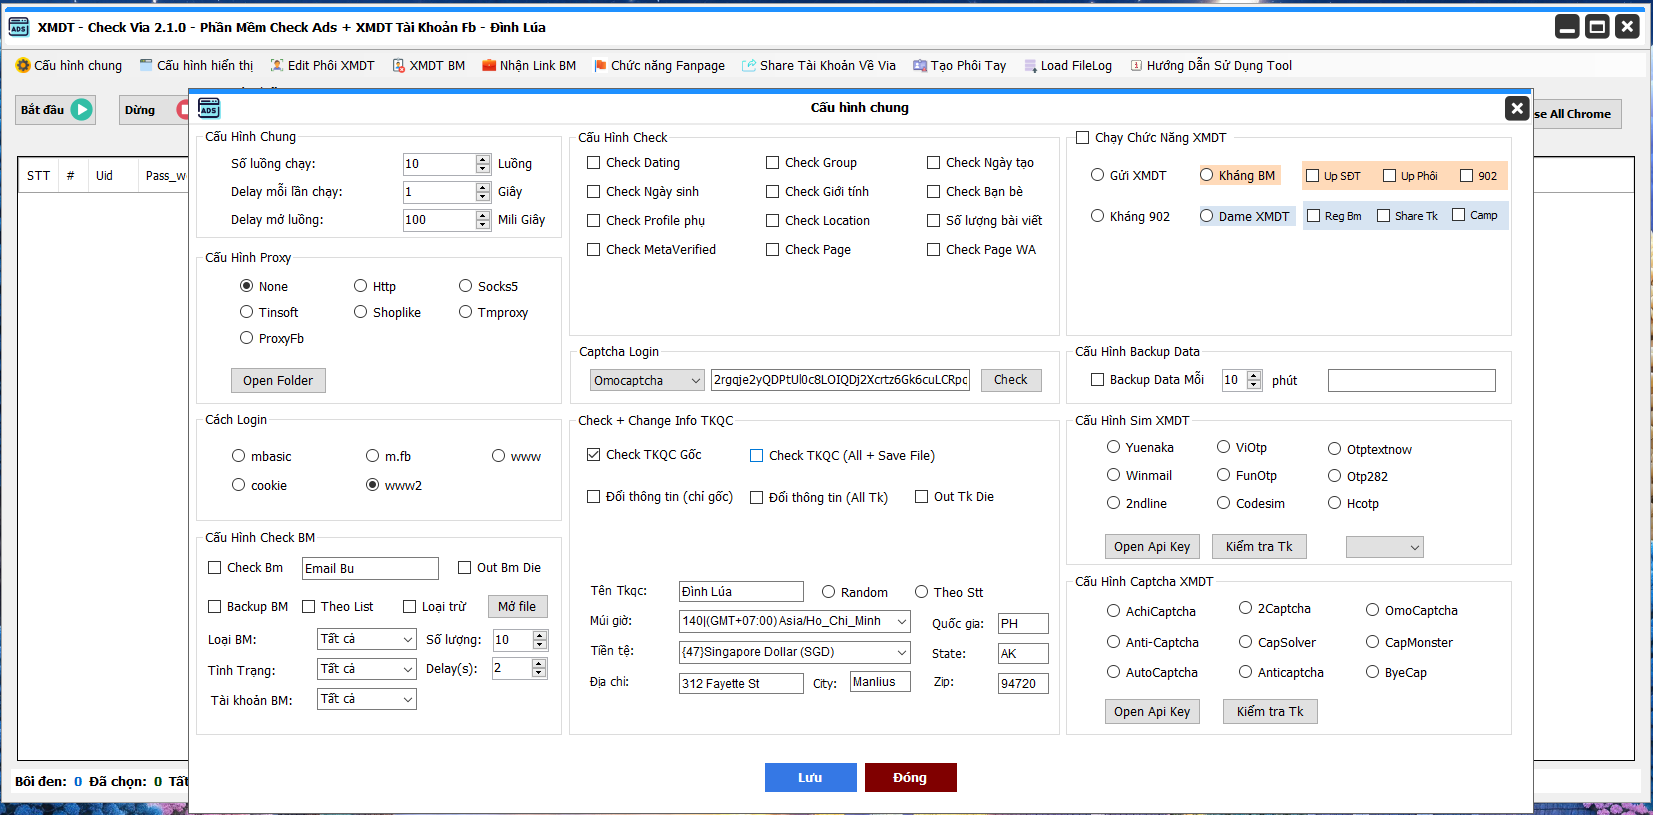Enable Check Dating checkbox
Screen dimensions: 1653x815
[594, 162]
